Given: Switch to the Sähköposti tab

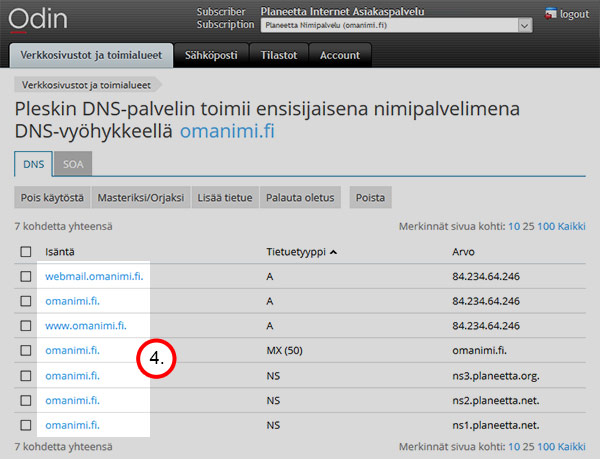Looking at the screenshot, I should [211, 55].
